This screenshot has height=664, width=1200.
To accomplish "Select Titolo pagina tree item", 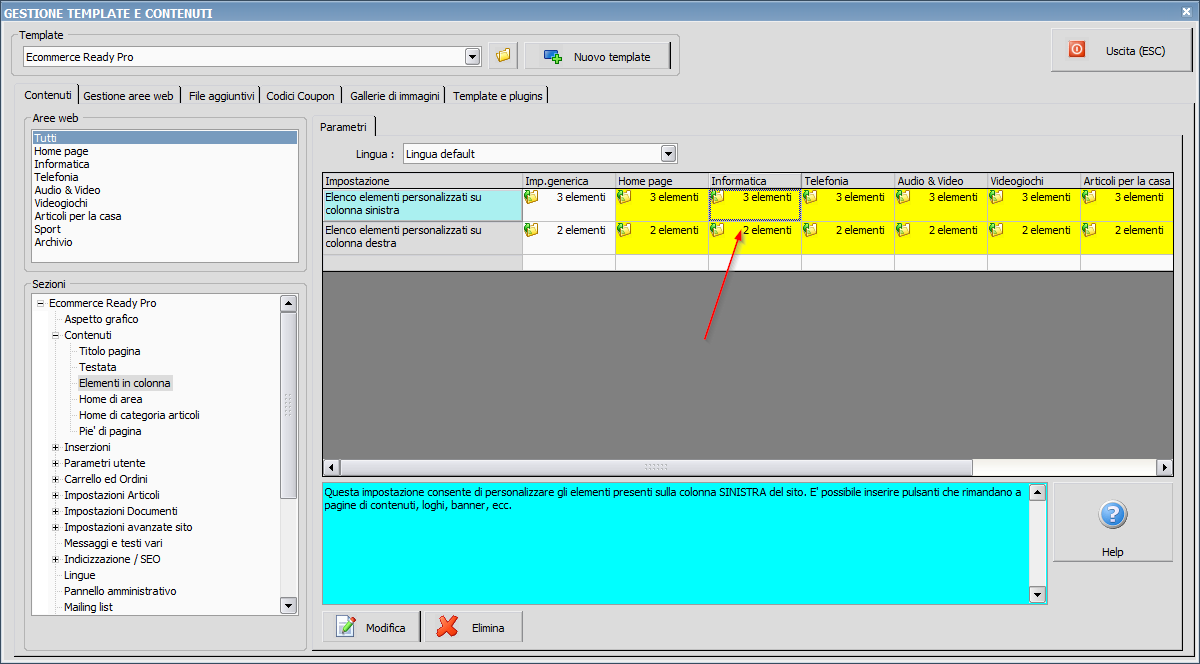I will tap(110, 351).
